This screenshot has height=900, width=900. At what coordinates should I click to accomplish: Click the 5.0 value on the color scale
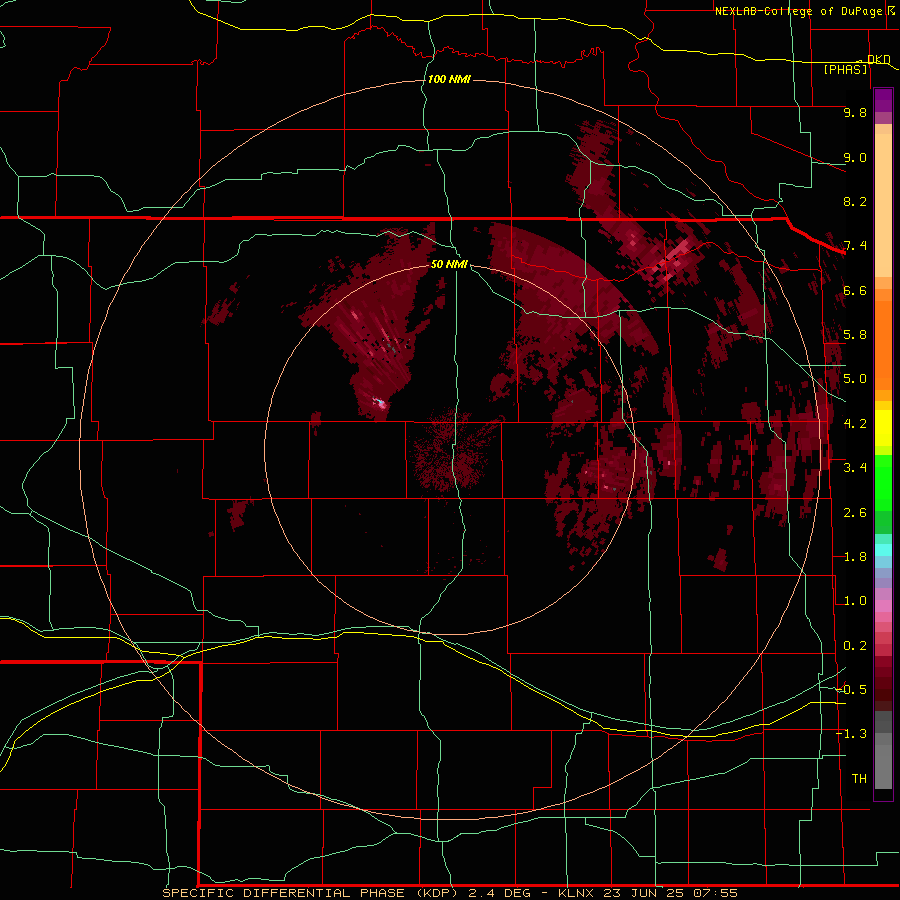click(855, 379)
